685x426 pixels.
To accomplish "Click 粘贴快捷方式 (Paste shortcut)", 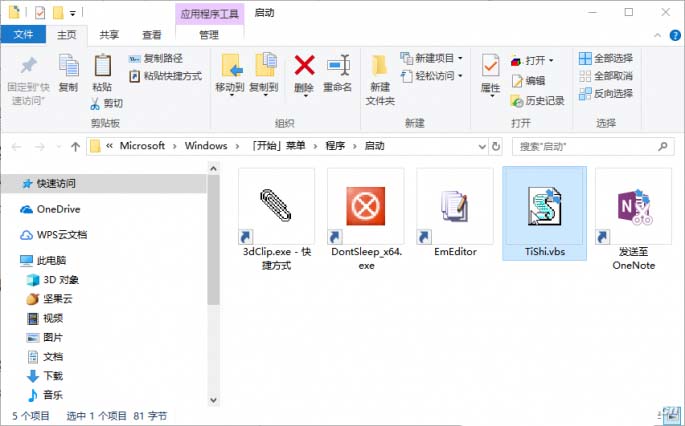I will [166, 76].
